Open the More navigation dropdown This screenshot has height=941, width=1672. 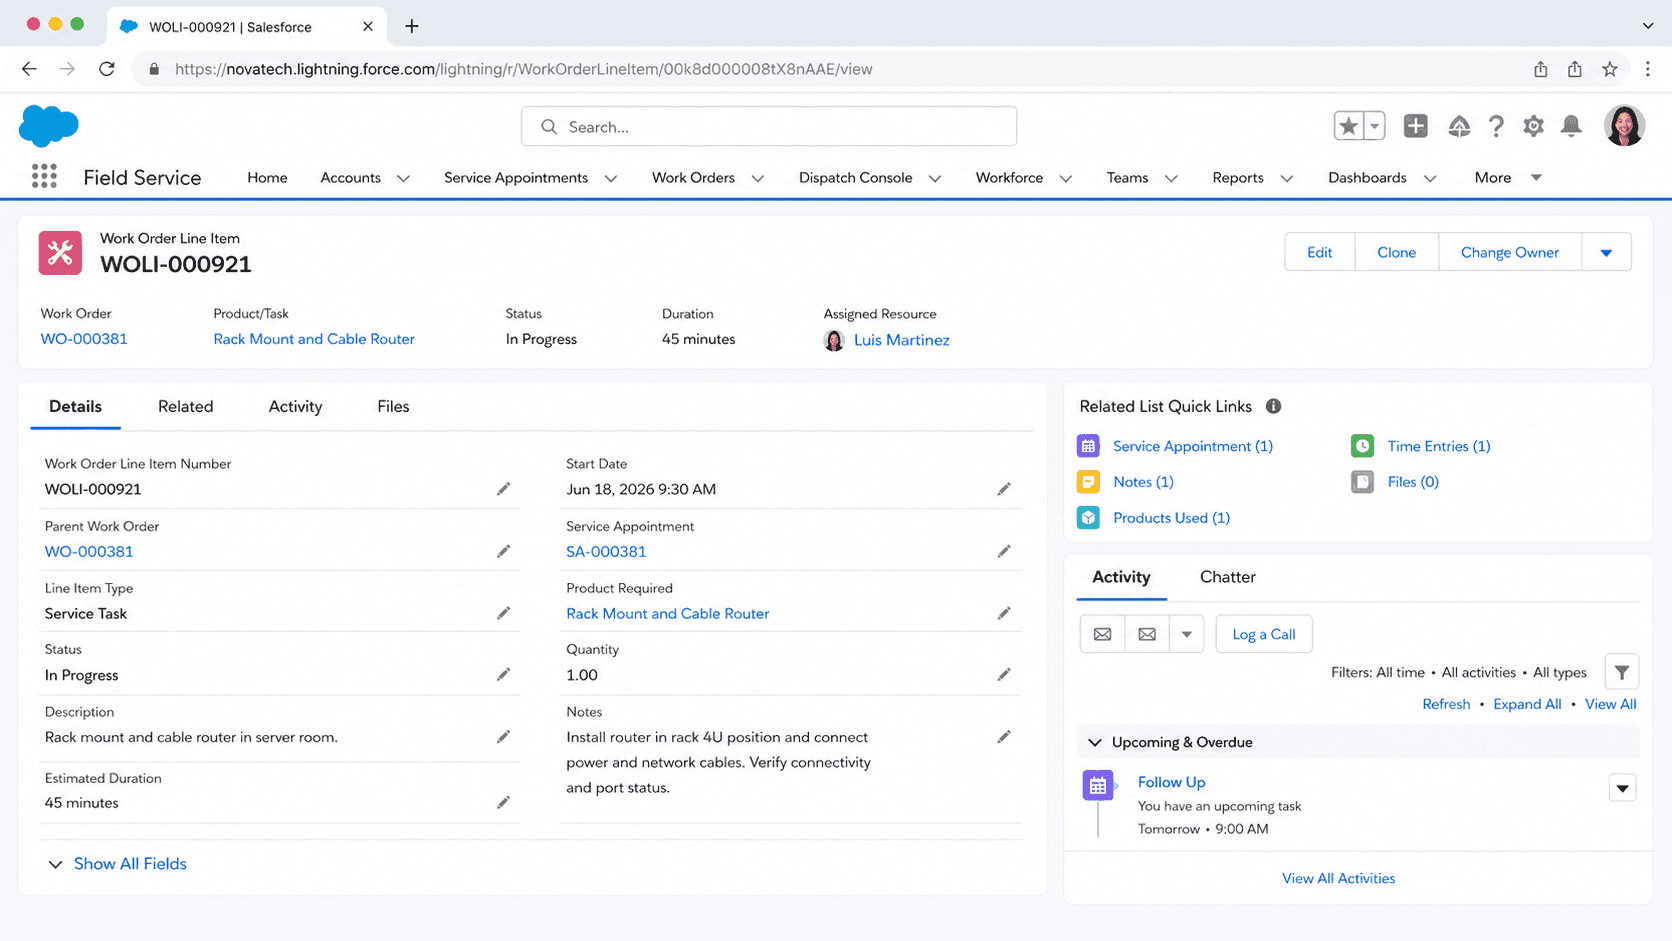[x=1508, y=177]
